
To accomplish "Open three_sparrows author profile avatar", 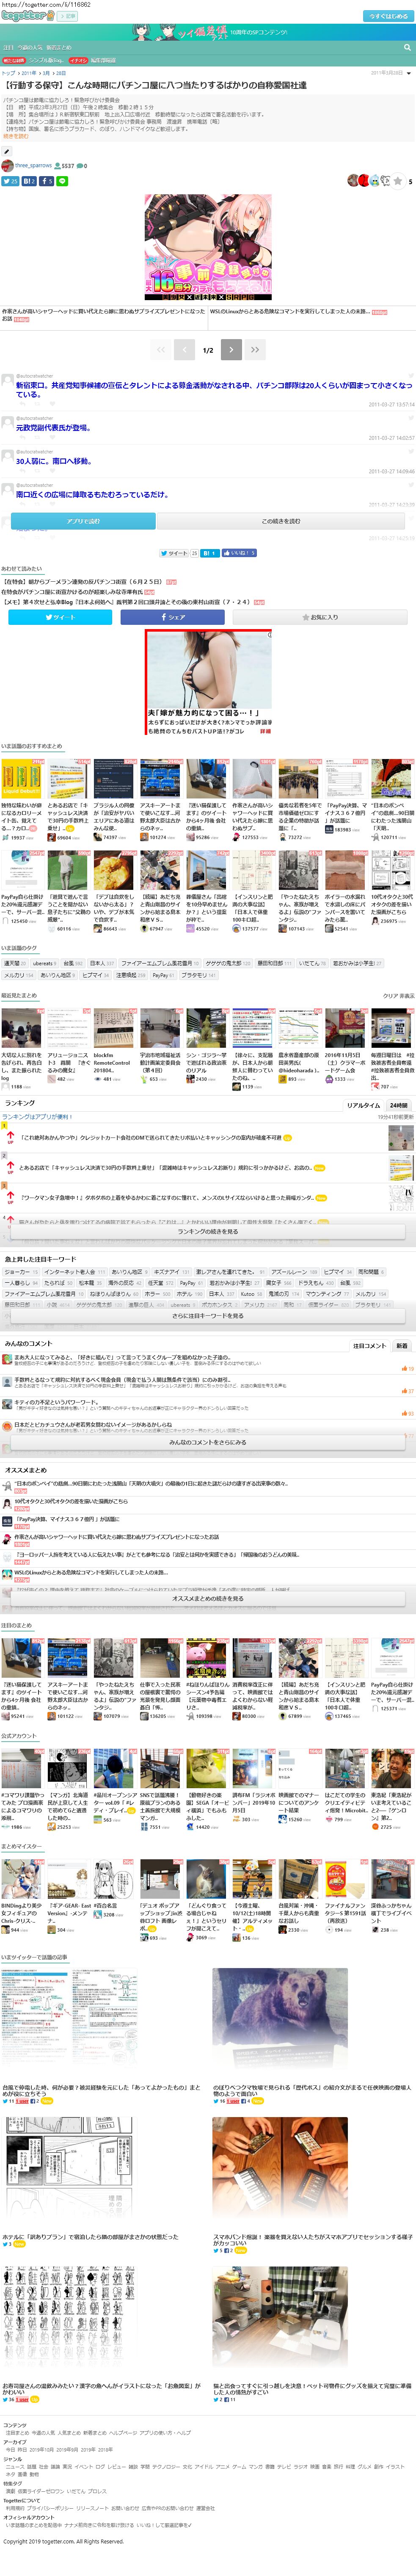I will point(7,166).
